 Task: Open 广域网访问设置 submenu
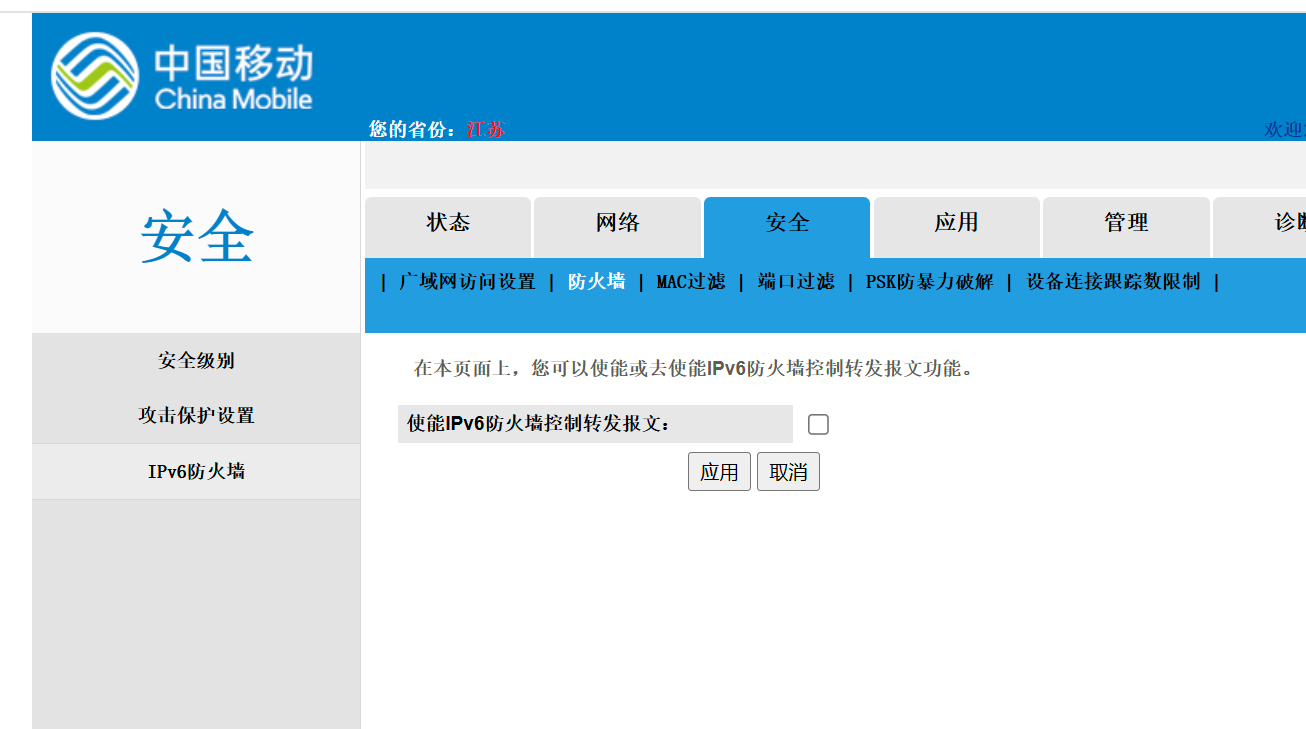click(x=467, y=282)
